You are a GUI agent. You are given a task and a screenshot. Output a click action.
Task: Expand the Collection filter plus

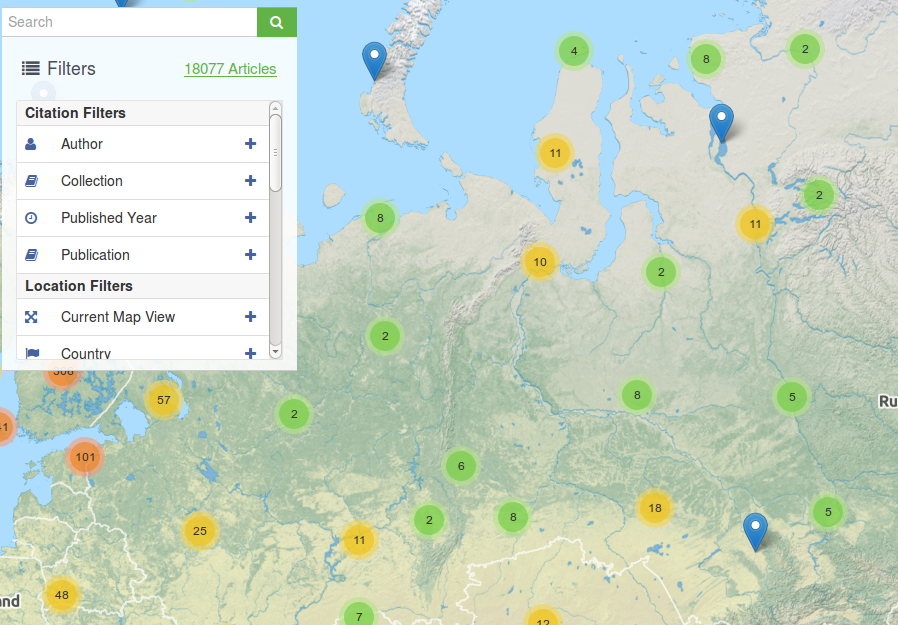coord(250,181)
